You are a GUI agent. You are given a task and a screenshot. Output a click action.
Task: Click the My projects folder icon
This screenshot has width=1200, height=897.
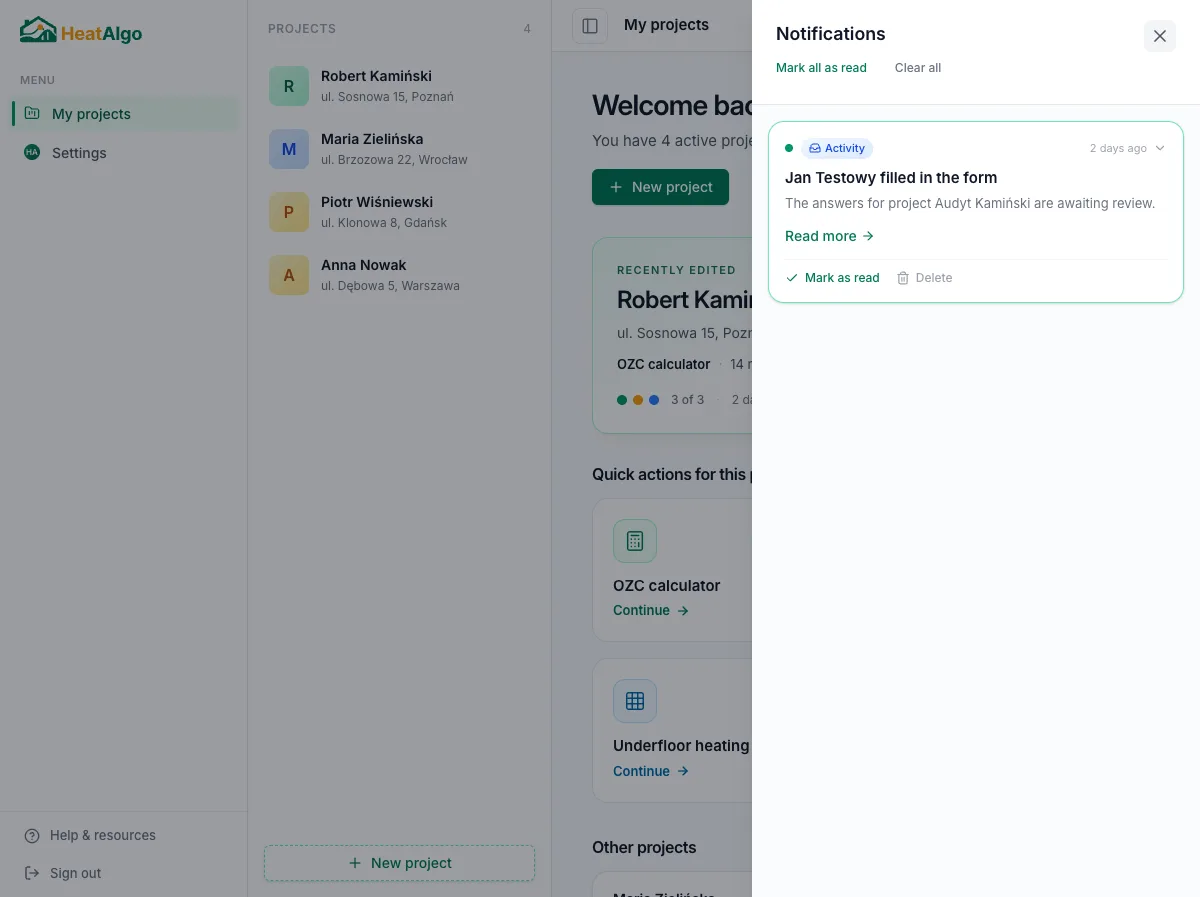pos(32,113)
